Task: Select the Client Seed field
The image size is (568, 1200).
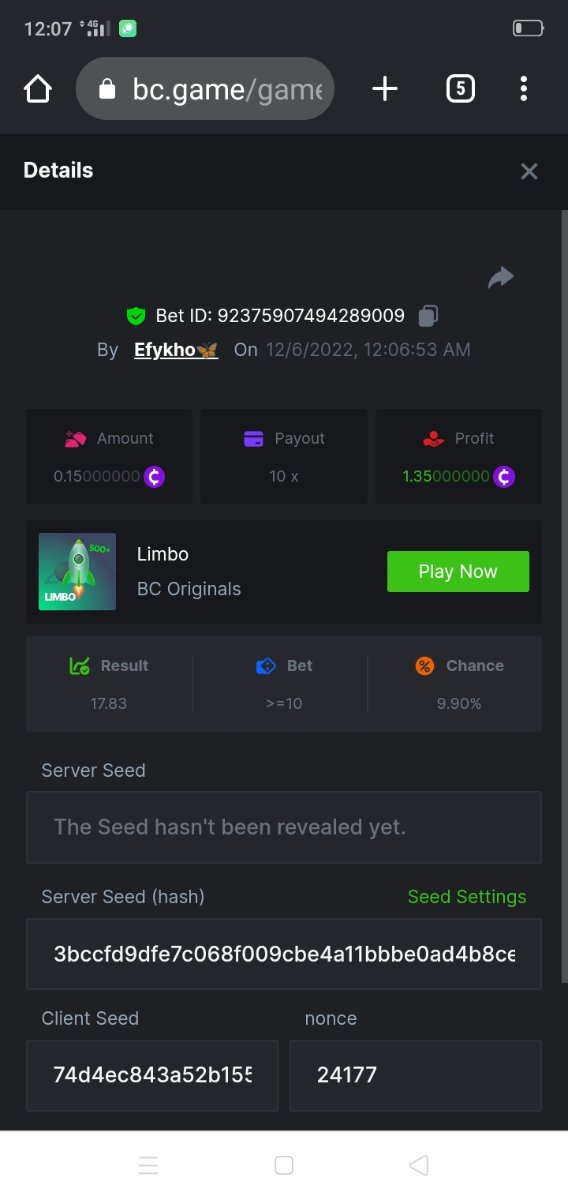Action: (152, 1075)
